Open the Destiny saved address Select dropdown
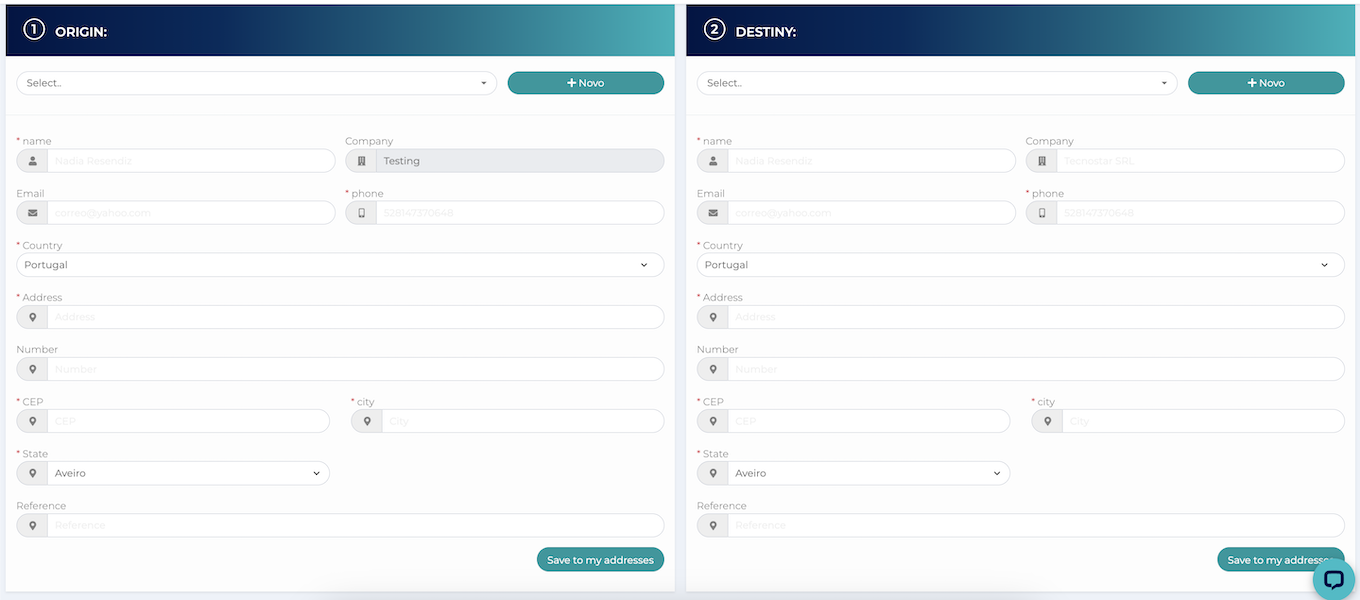Viewport: 1360px width, 600px height. 936,83
